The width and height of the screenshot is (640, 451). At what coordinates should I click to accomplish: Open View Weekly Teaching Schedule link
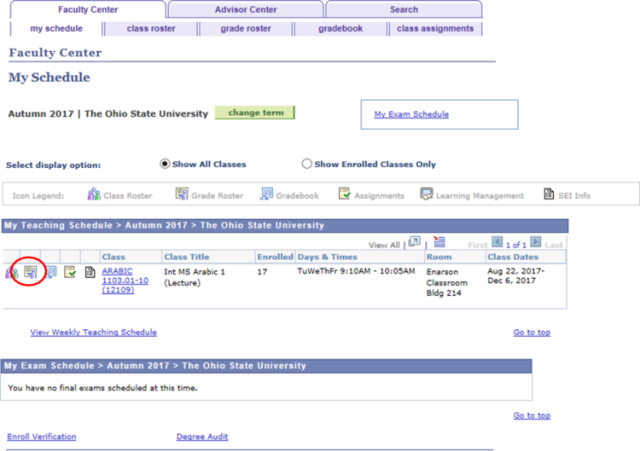pos(93,332)
